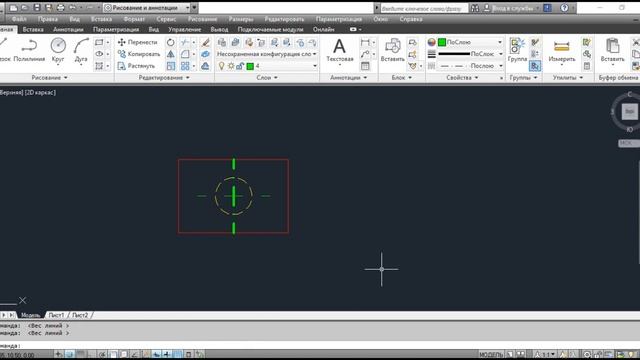Switch to the Управление ribbon tab
Image resolution: width=640 pixels, height=360 pixels.
[184, 29]
